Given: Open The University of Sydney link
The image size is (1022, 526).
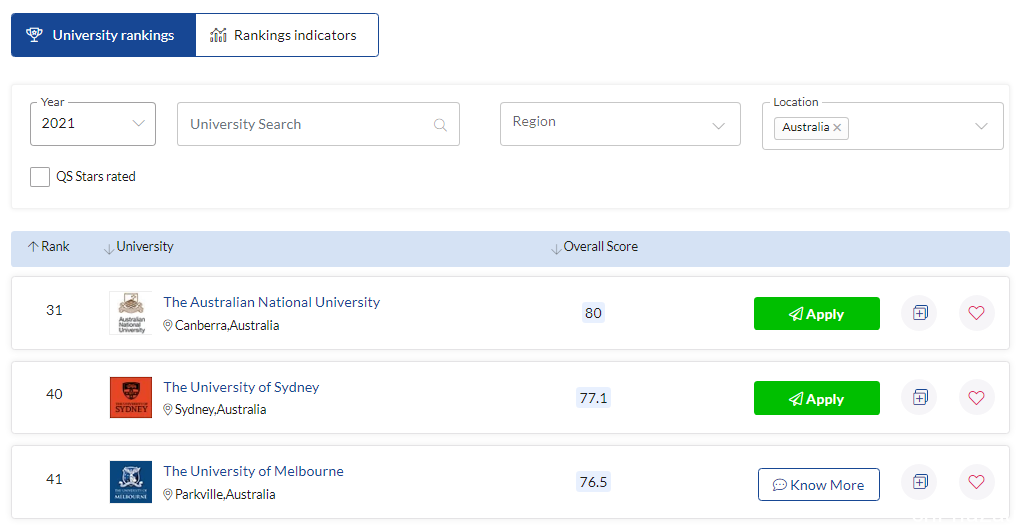Looking at the screenshot, I should click(x=241, y=387).
